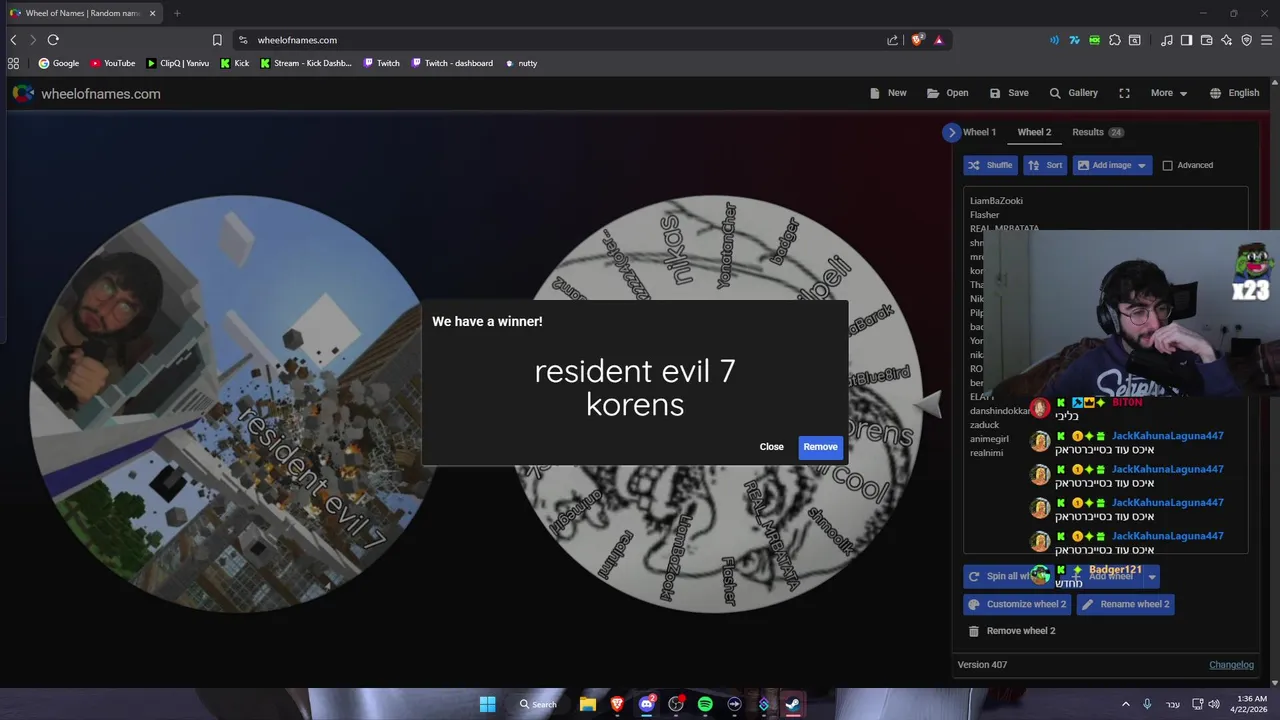Open Brave Shields lion icon
Viewport: 1280px width, 720px height.
[x=917, y=40]
